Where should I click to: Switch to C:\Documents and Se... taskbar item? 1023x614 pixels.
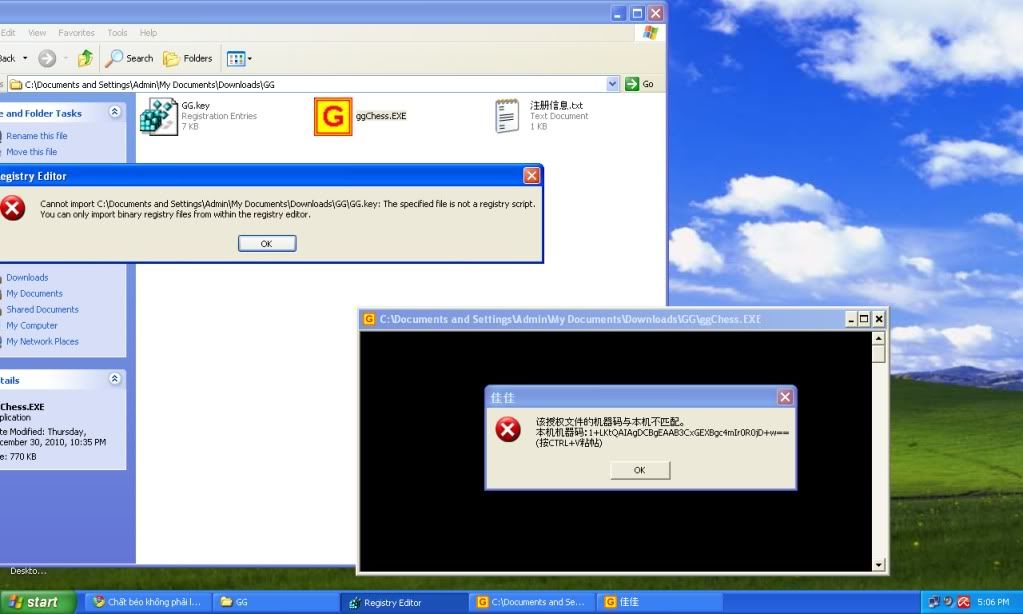[x=531, y=602]
